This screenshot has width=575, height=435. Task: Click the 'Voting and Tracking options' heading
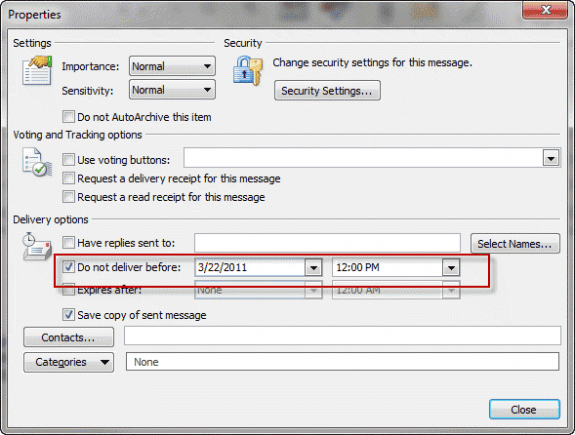point(77,135)
